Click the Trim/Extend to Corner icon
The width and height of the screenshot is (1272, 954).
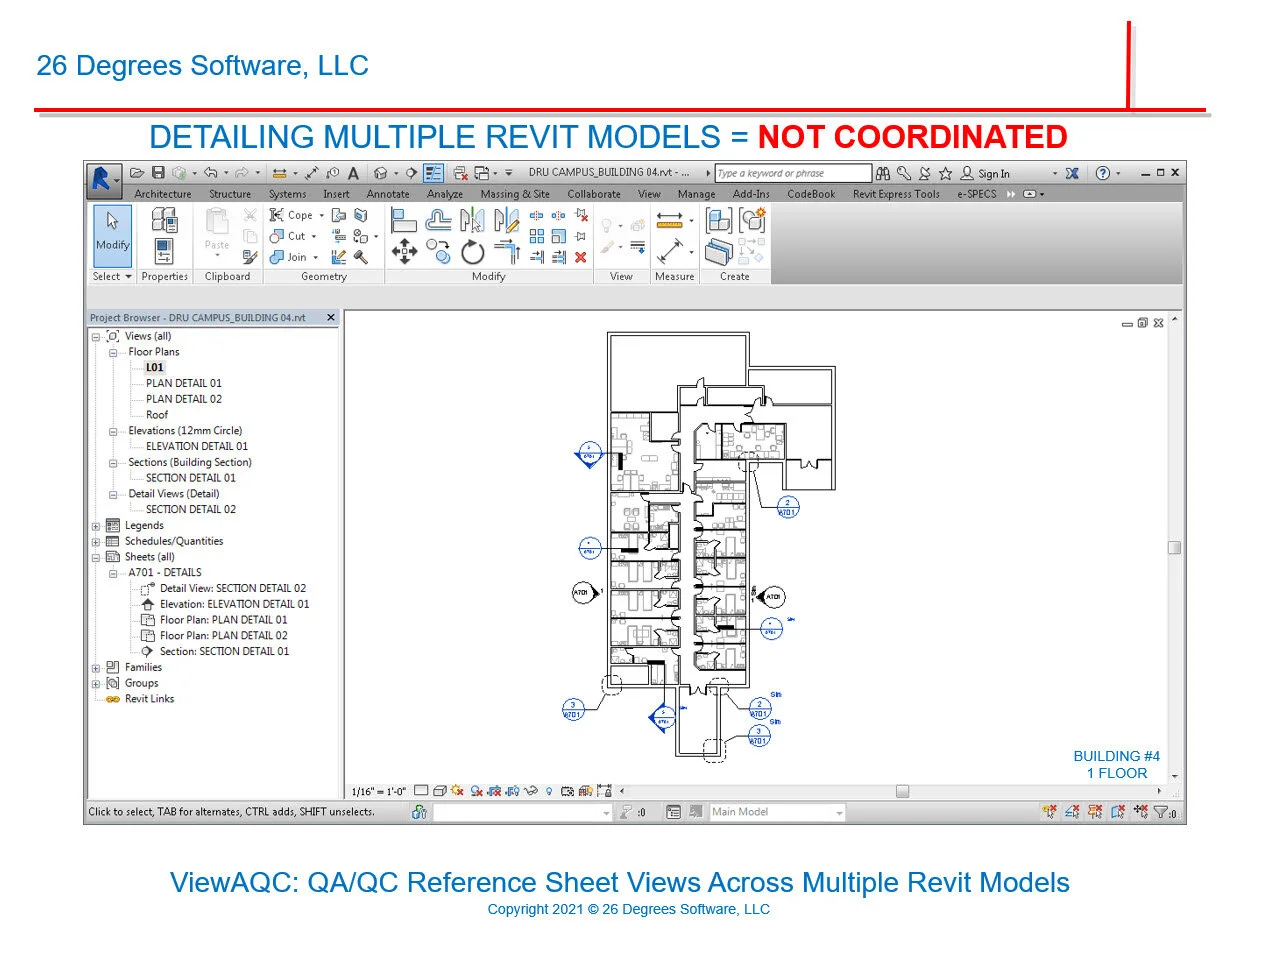507,251
